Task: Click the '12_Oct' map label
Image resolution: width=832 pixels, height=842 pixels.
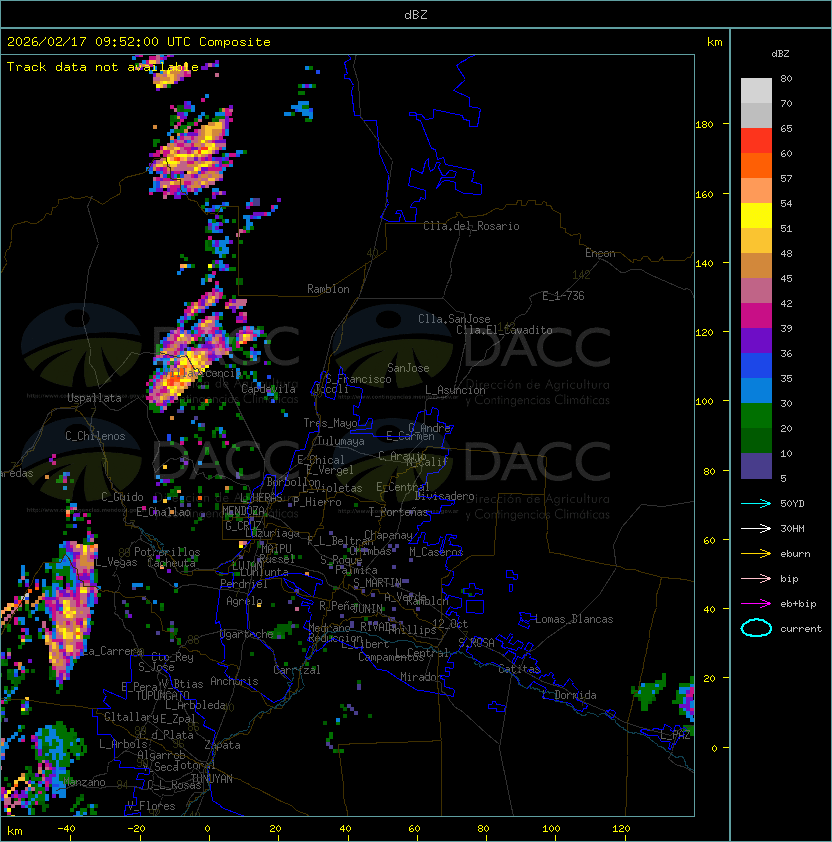Action: pyautogui.click(x=450, y=624)
